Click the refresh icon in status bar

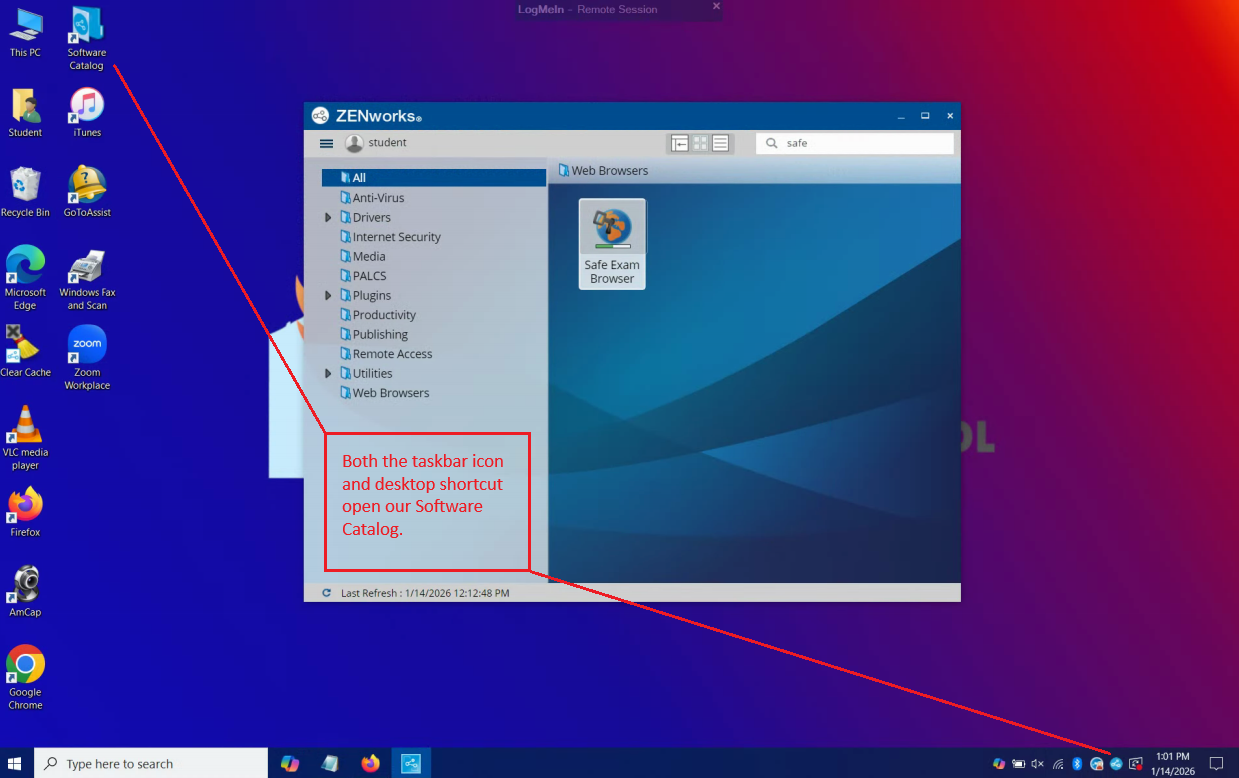coord(327,593)
